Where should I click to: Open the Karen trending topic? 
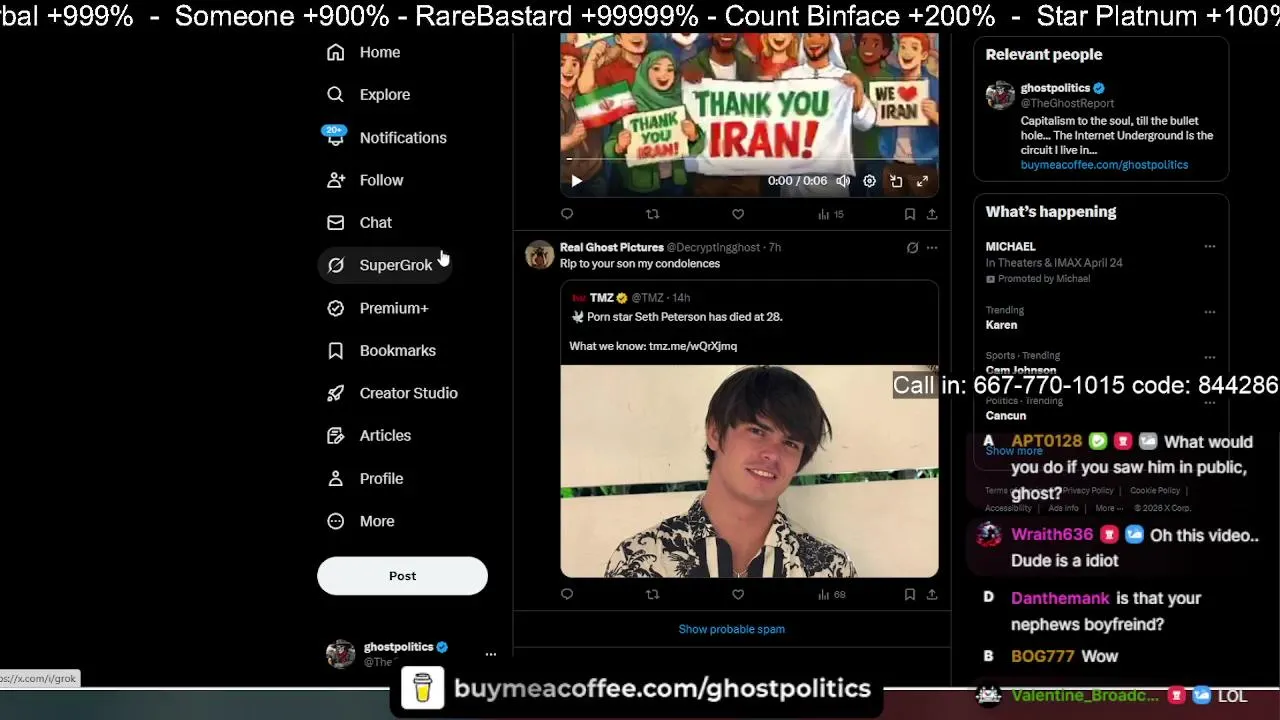(1001, 325)
